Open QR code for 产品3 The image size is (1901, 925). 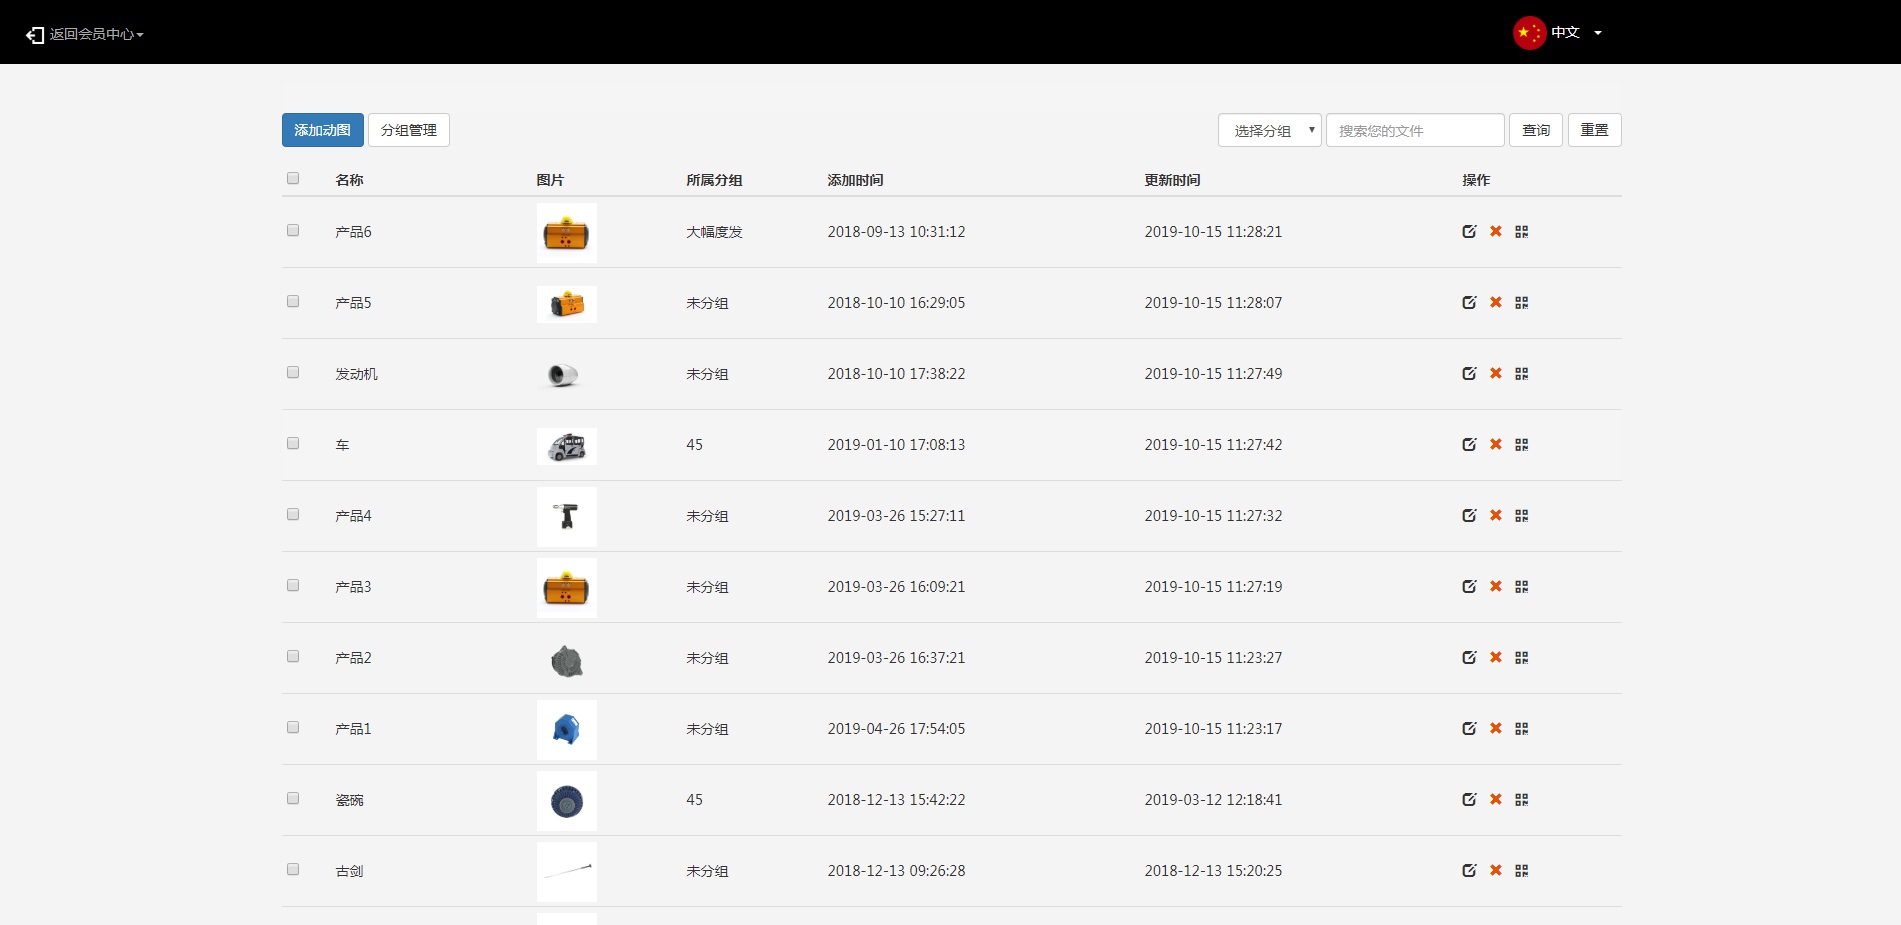click(1522, 587)
